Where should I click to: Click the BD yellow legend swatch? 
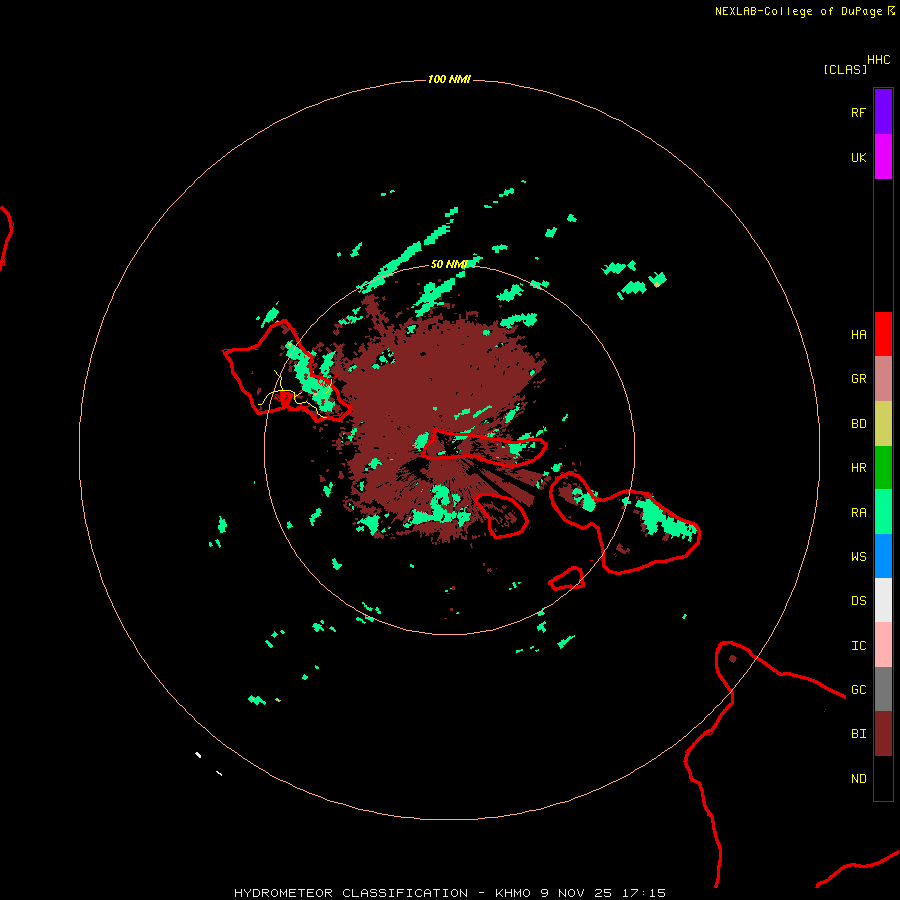click(x=883, y=424)
